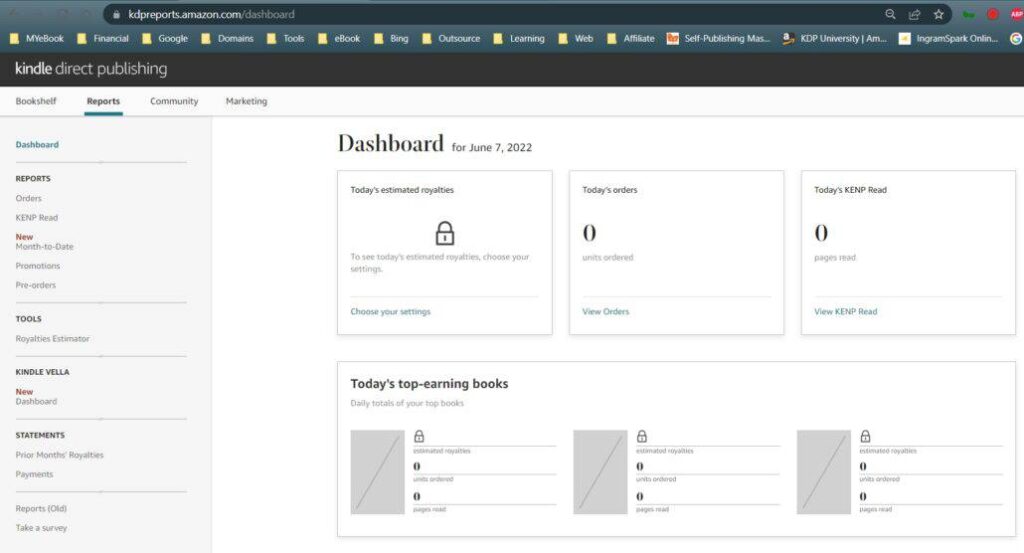Open the Financial bookmark folder
The image size is (1024, 553).
(x=103, y=39)
